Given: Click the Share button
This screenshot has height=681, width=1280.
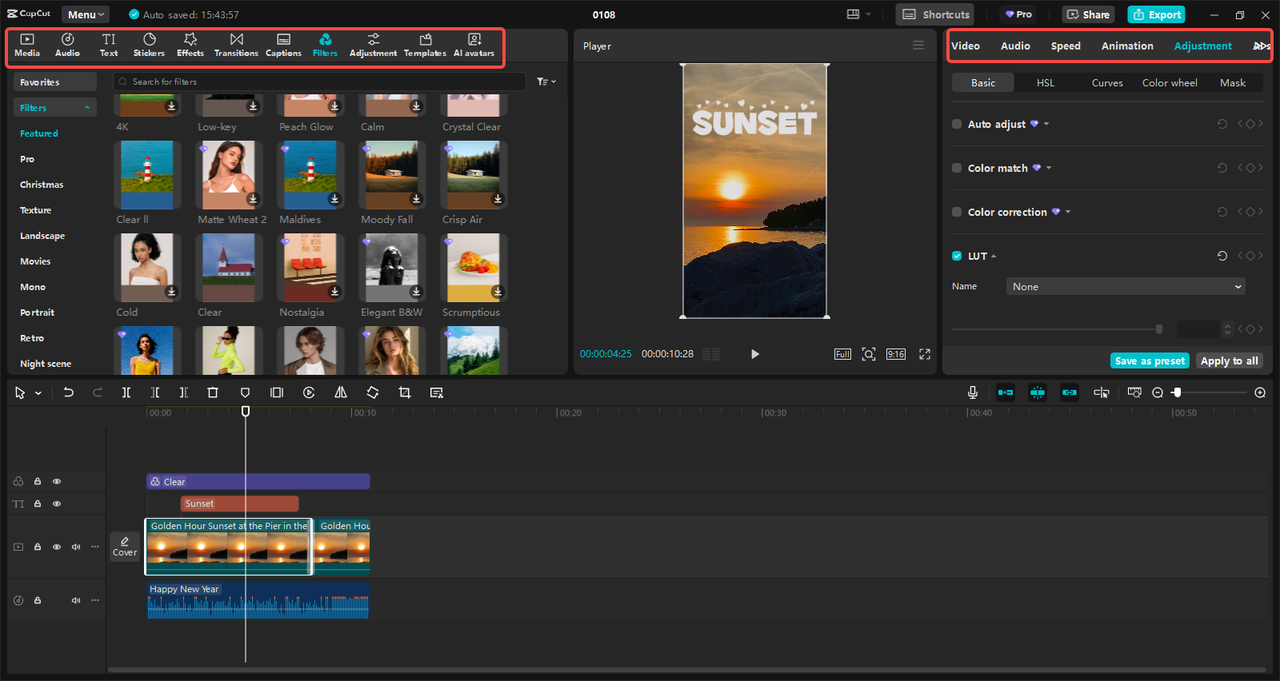Looking at the screenshot, I should (x=1087, y=15).
